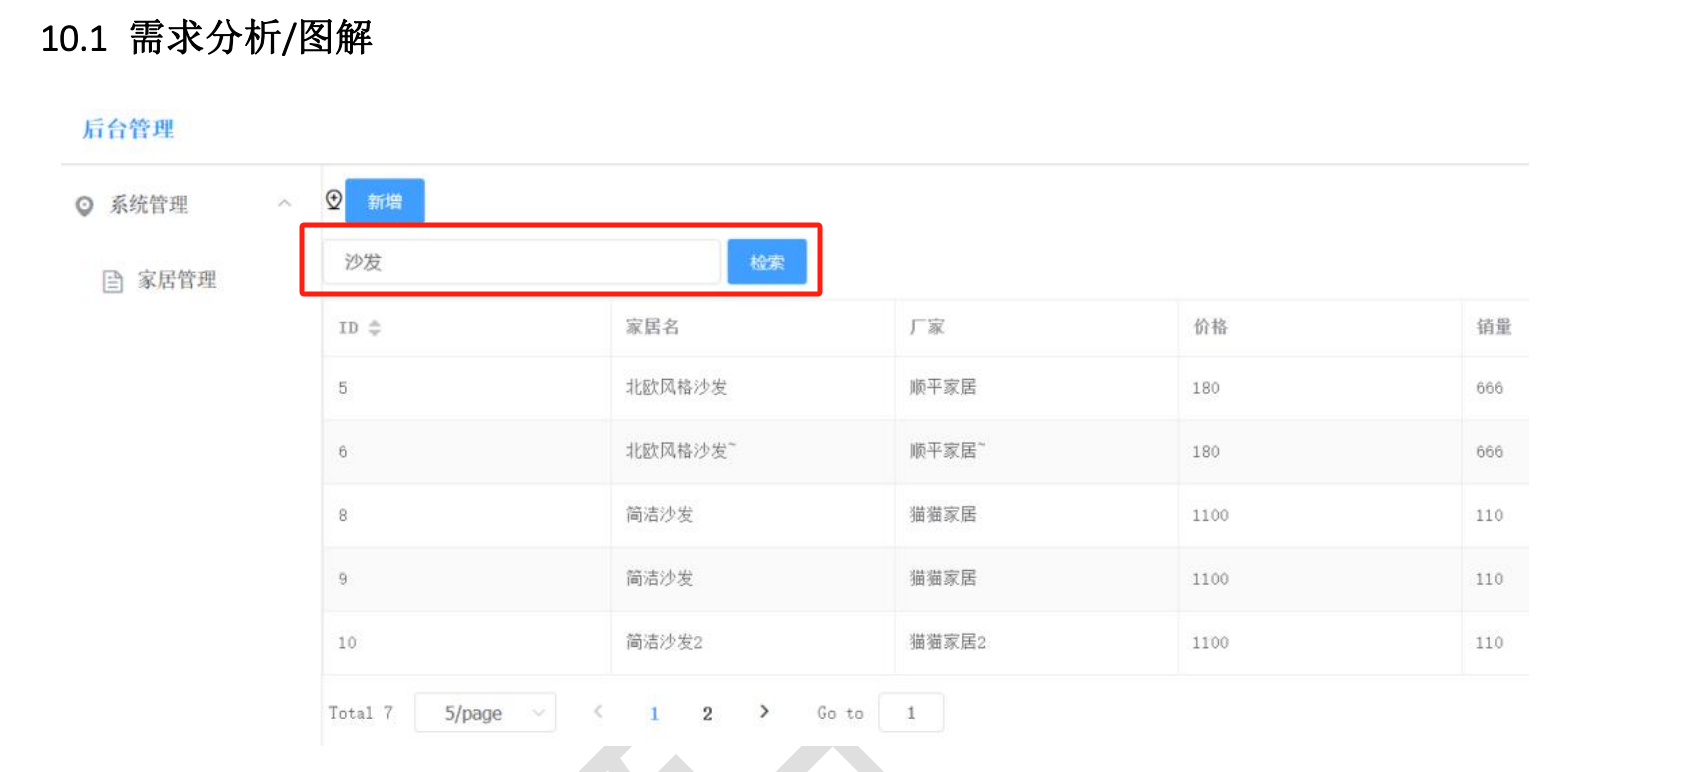
Task: Go to page 2 in pagination
Action: (707, 713)
